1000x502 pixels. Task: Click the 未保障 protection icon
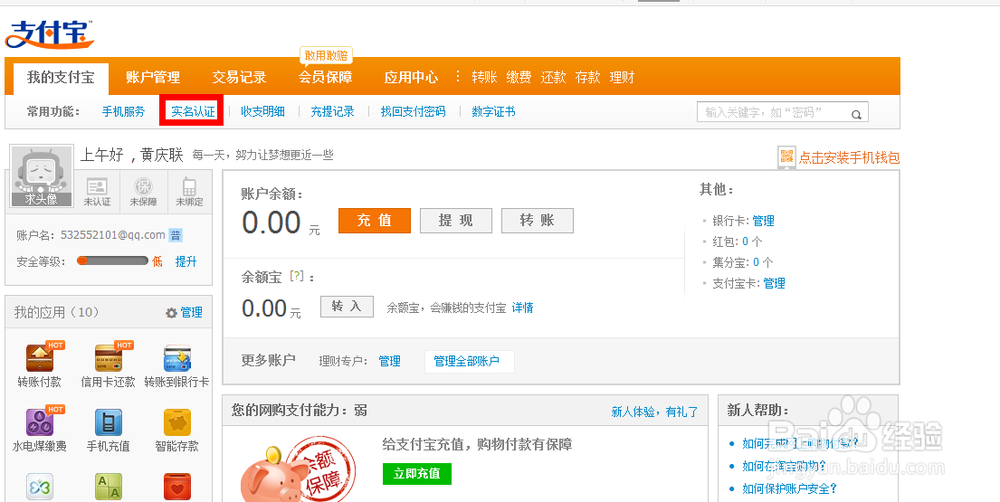pos(143,186)
